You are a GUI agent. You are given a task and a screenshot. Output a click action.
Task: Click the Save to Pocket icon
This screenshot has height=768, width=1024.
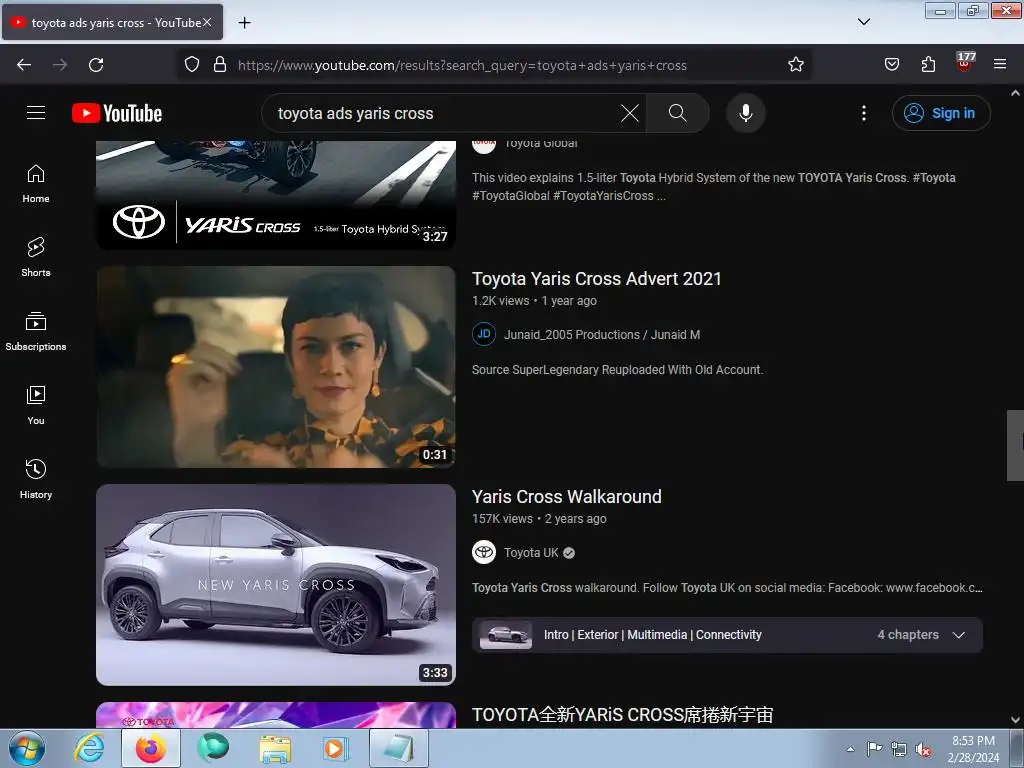pyautogui.click(x=891, y=65)
